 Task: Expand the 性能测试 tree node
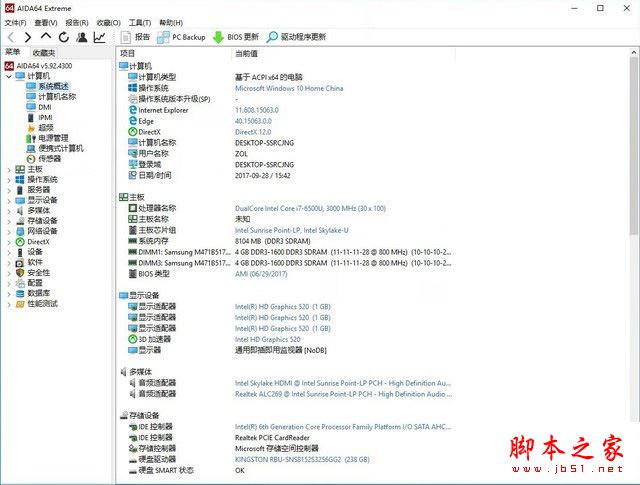tap(9, 304)
